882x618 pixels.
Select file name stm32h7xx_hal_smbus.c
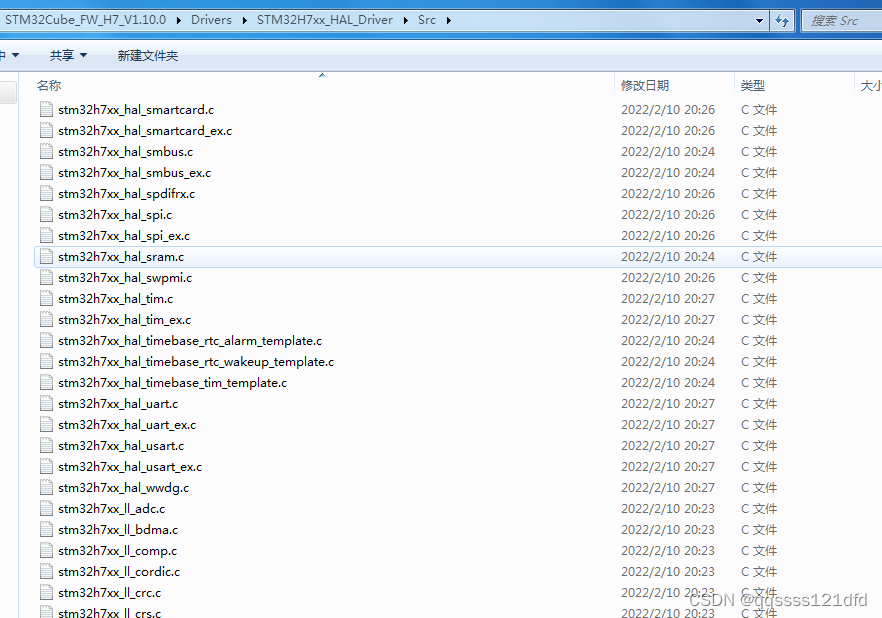click(x=125, y=152)
